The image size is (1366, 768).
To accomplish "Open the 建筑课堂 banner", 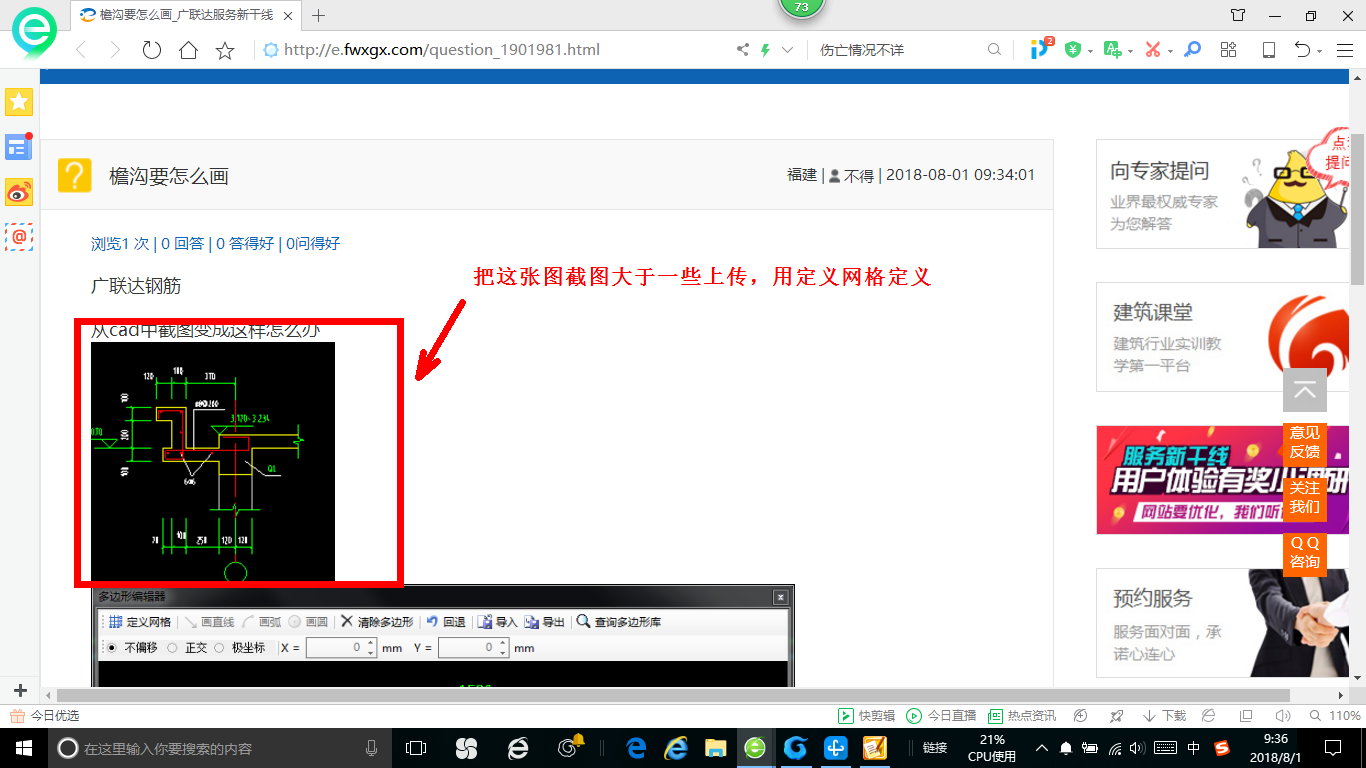I will pos(1223,336).
